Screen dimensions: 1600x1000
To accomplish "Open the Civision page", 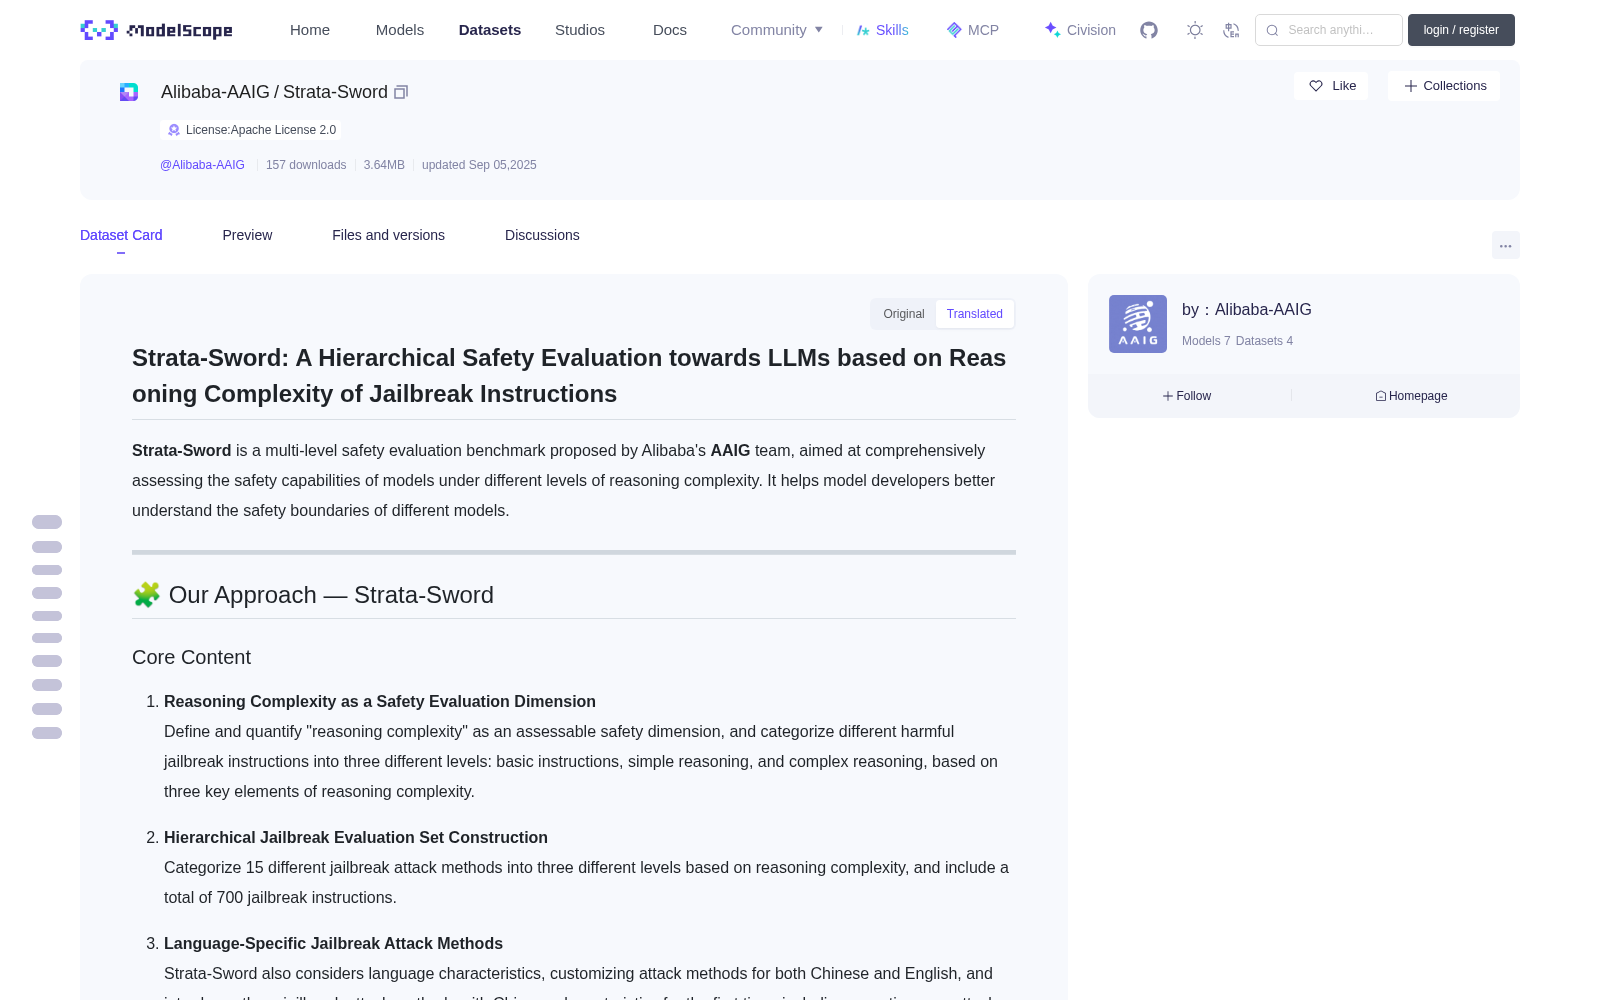I will click(x=1080, y=30).
